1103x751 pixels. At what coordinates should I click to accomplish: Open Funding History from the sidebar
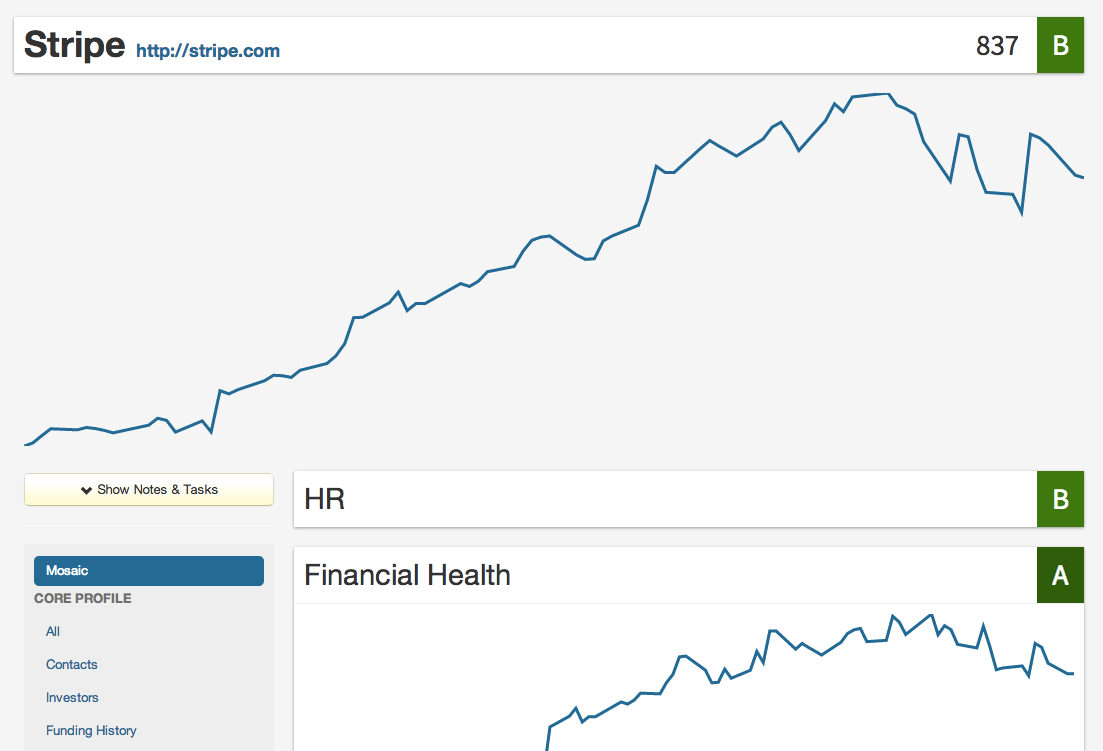tap(91, 730)
